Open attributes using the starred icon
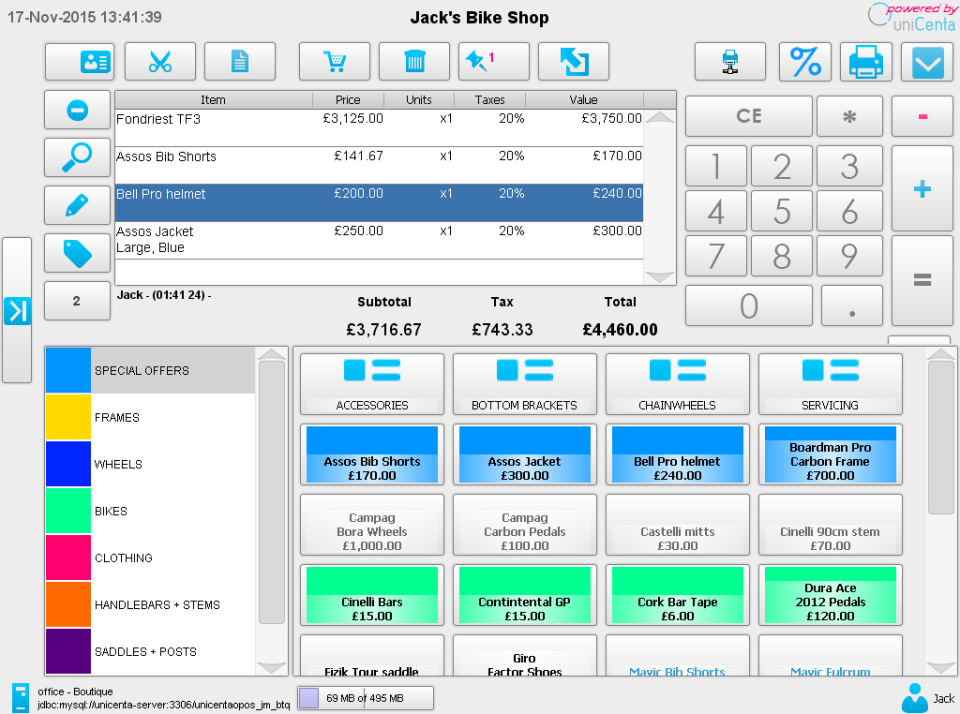The height and width of the screenshot is (714, 960). click(x=492, y=61)
